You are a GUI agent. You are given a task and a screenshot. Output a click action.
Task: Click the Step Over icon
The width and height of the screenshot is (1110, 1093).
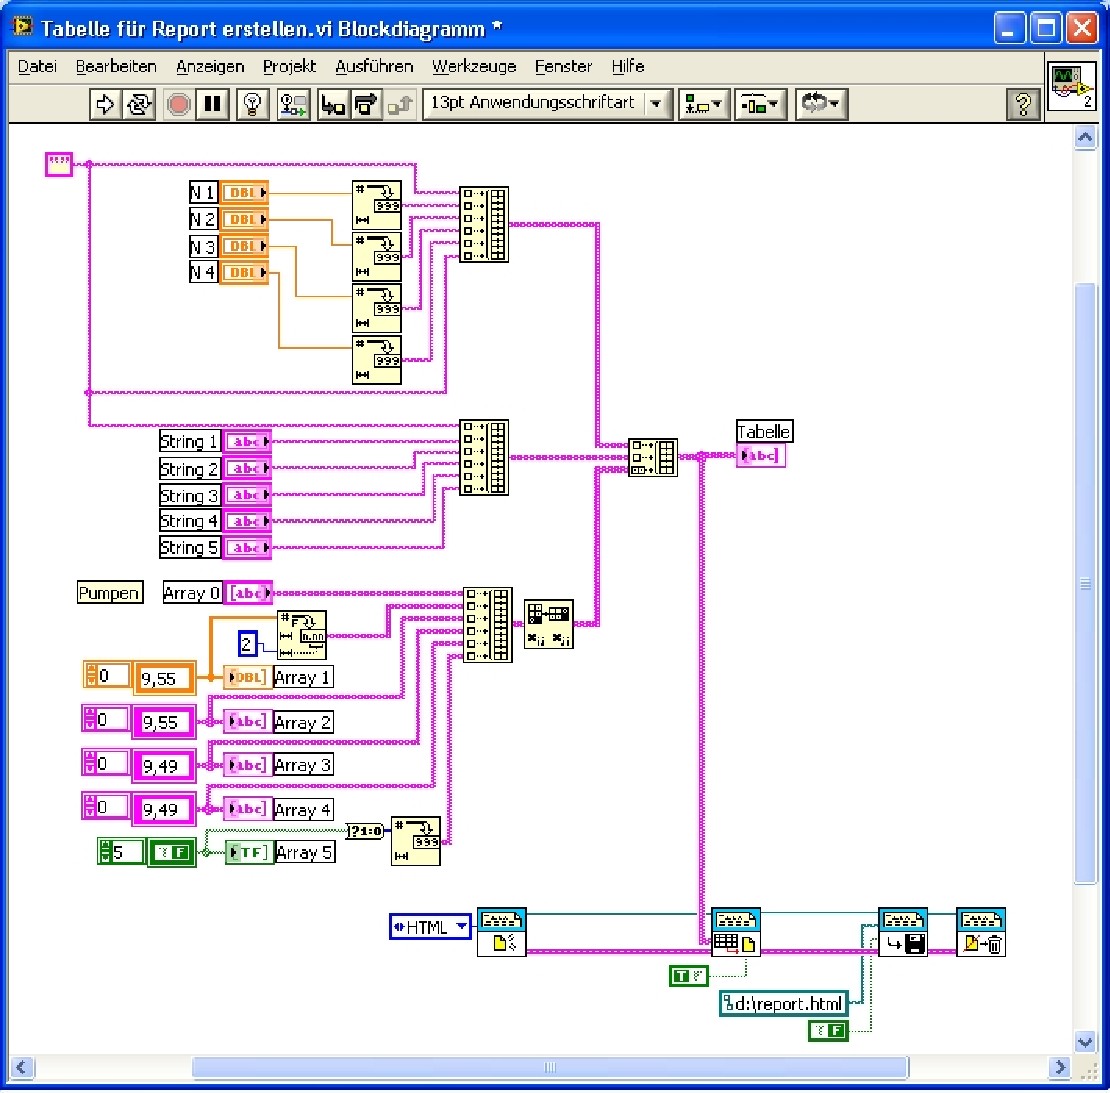pyautogui.click(x=366, y=104)
